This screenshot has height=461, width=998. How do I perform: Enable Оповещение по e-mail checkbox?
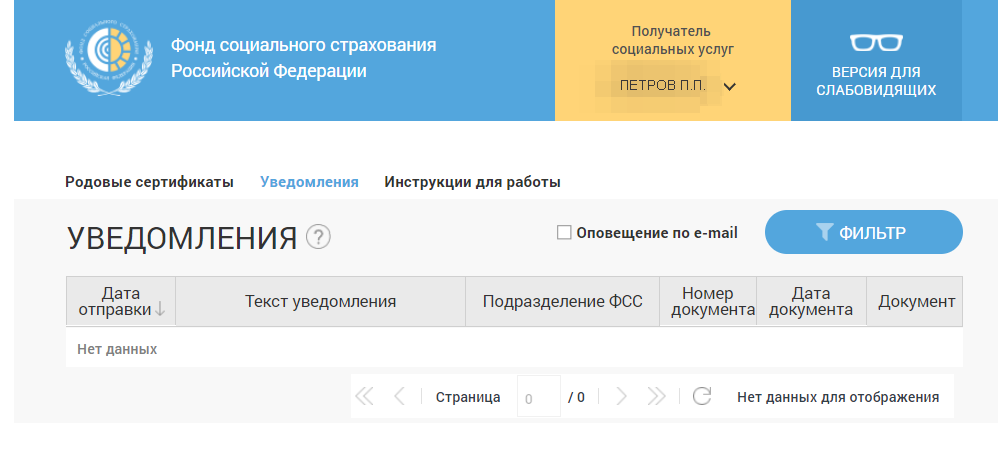pos(564,233)
